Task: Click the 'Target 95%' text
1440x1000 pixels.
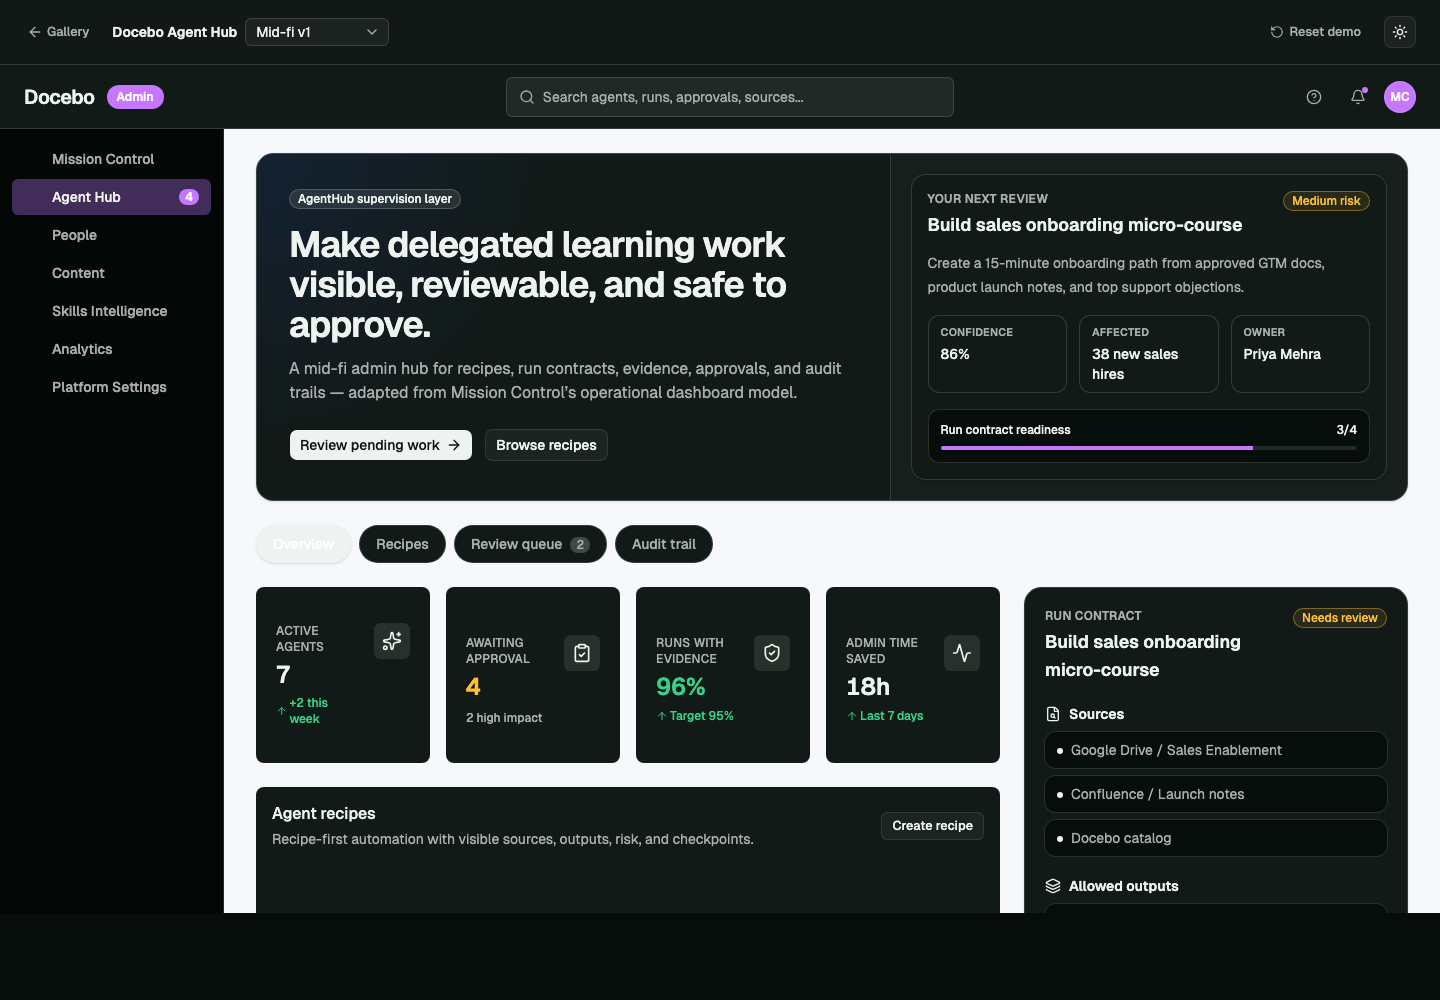Action: 702,716
